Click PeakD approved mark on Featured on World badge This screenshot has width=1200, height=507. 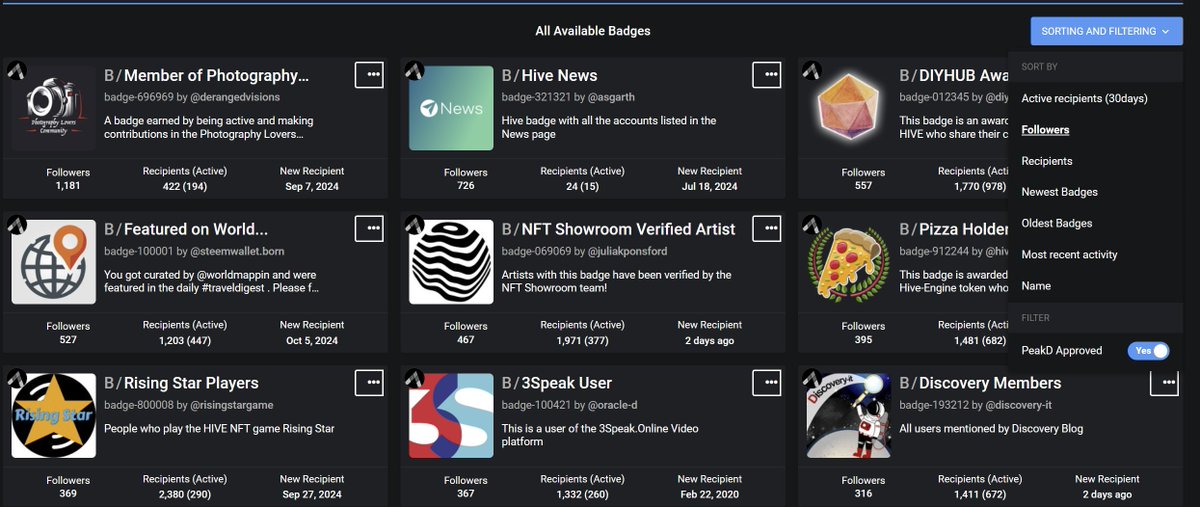pyautogui.click(x=17, y=224)
